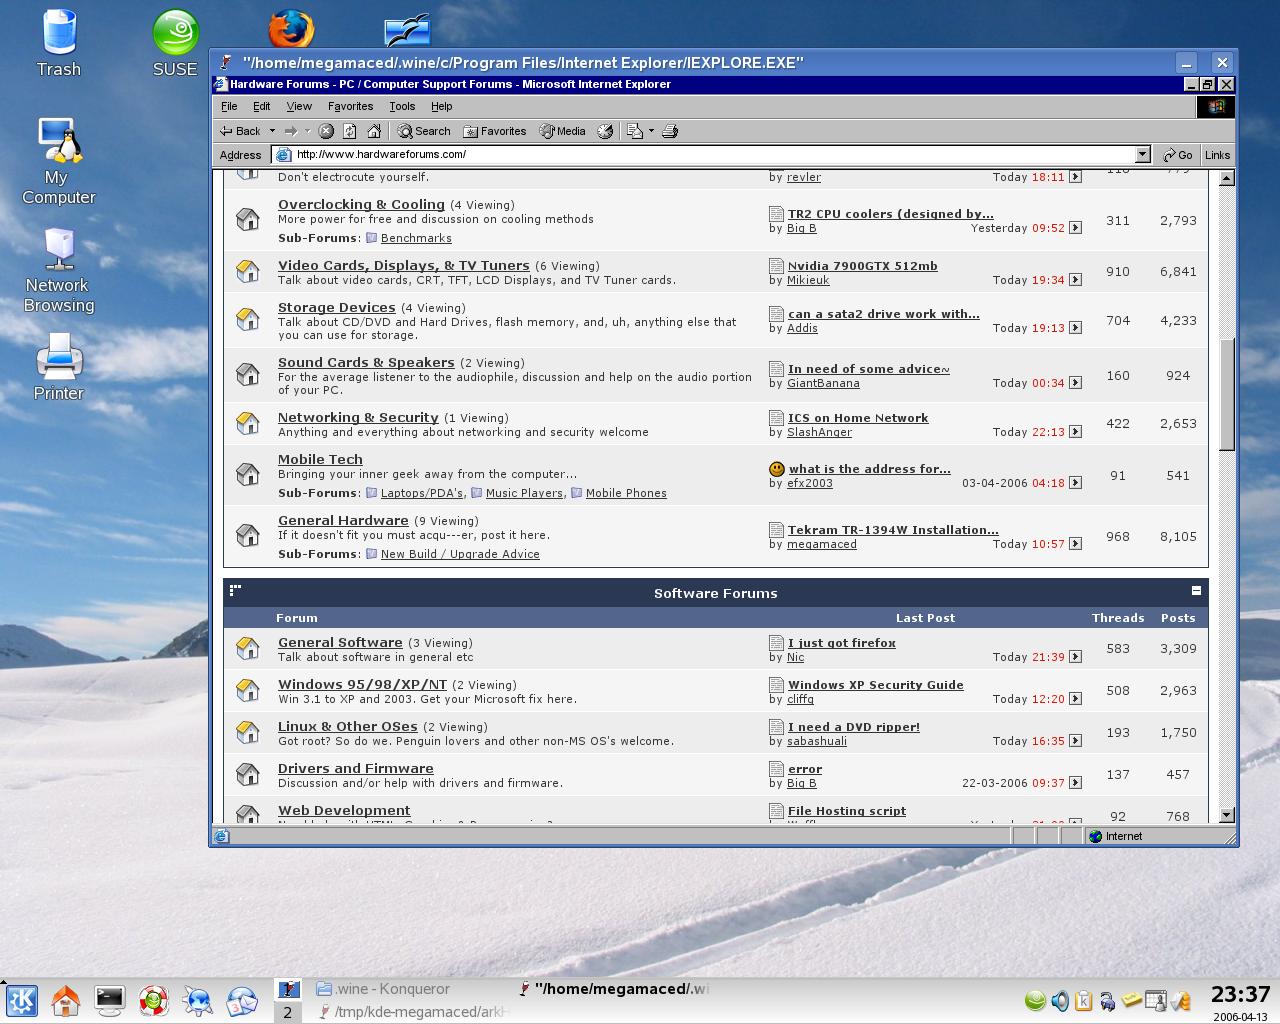This screenshot has height=1024, width=1280.
Task: Open 'Nvidia 7900GTX 512mb' last post link
Action: click(x=863, y=266)
